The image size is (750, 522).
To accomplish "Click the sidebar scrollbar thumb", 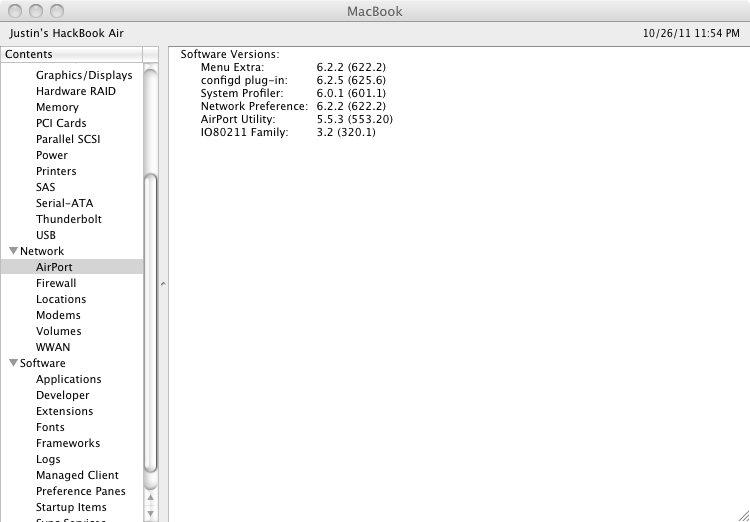I will [x=151, y=323].
